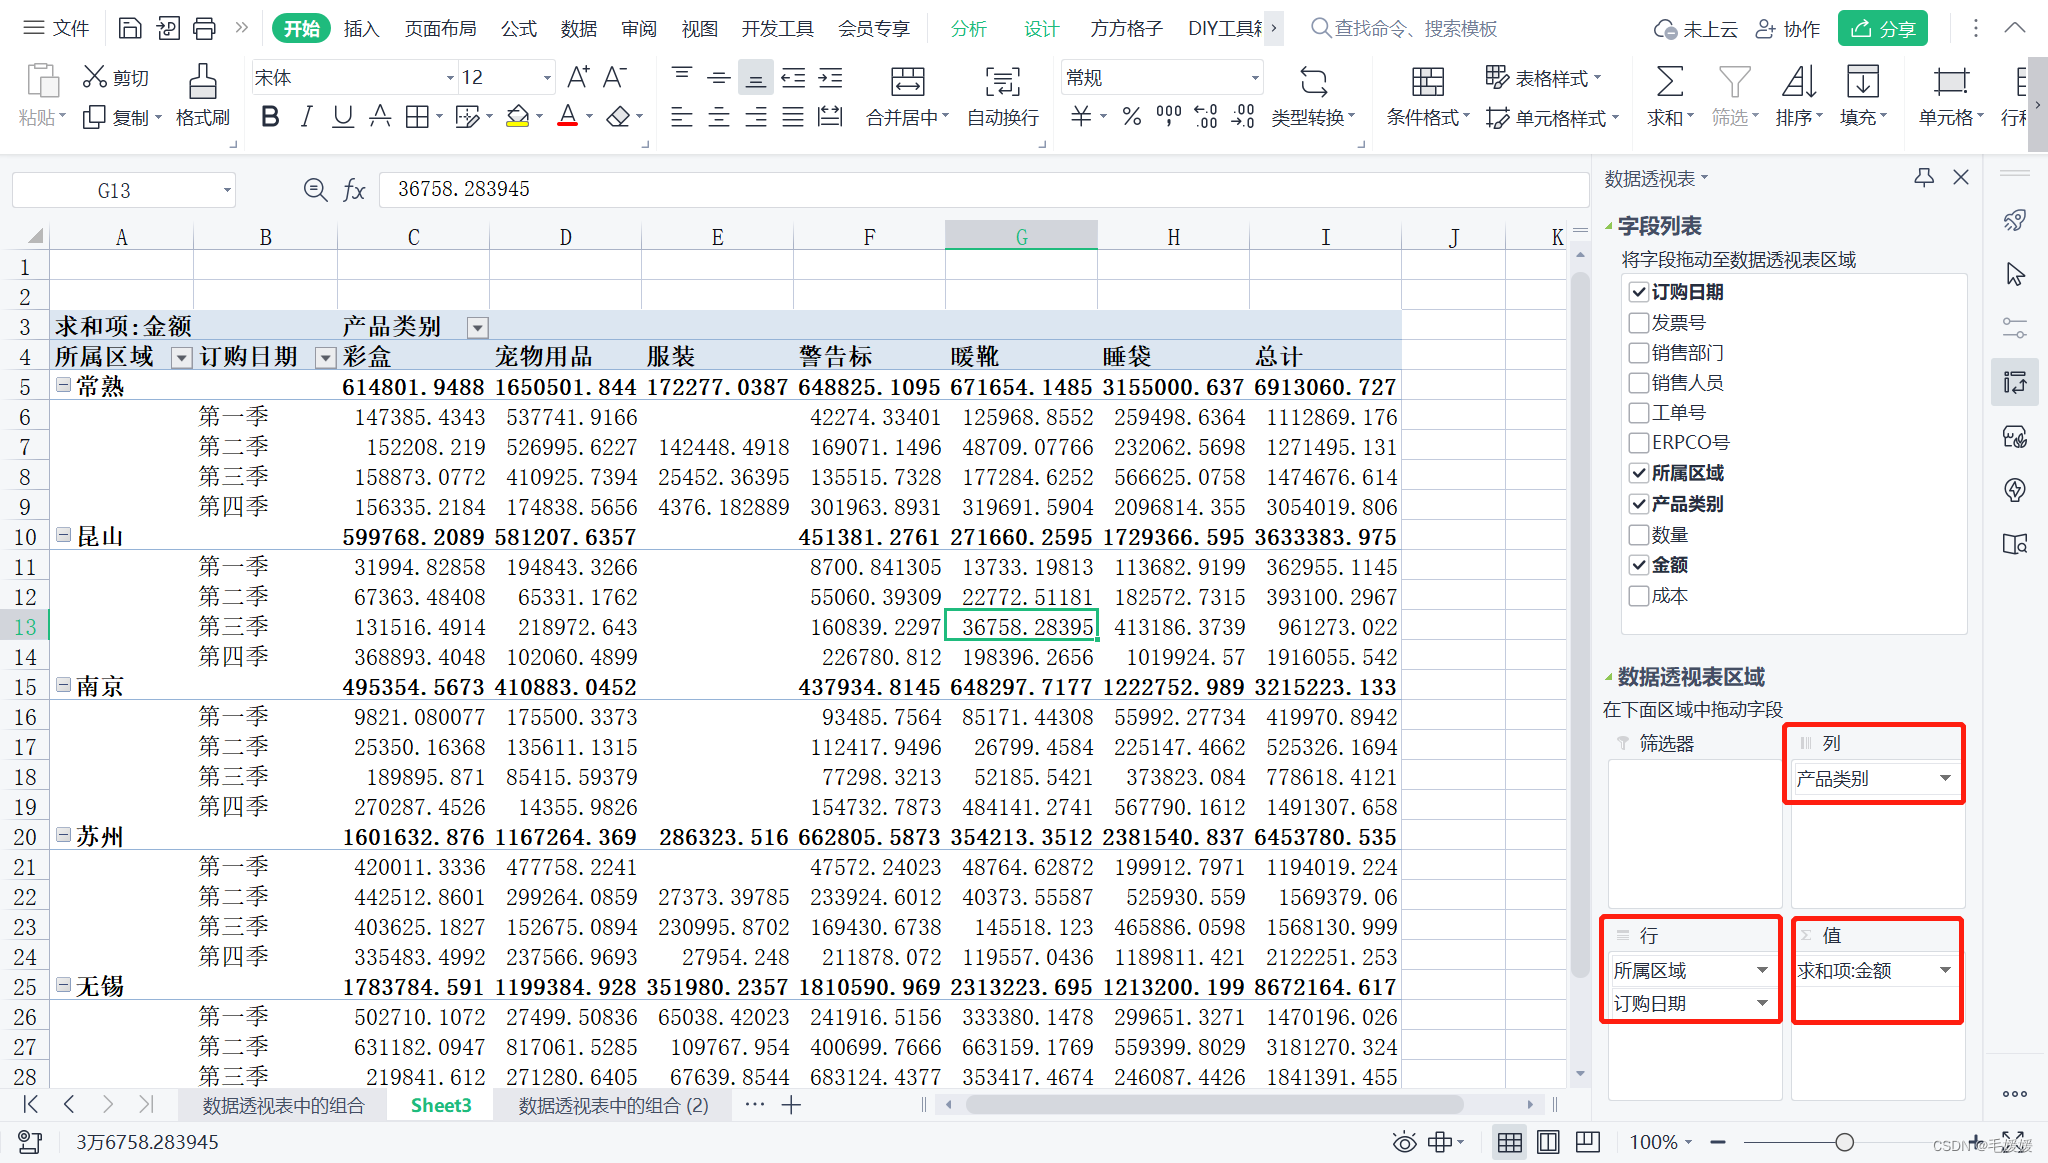The width and height of the screenshot is (2048, 1163).
Task: Open the 所属区域 filter dropdown in cell A4
Action: (x=181, y=358)
